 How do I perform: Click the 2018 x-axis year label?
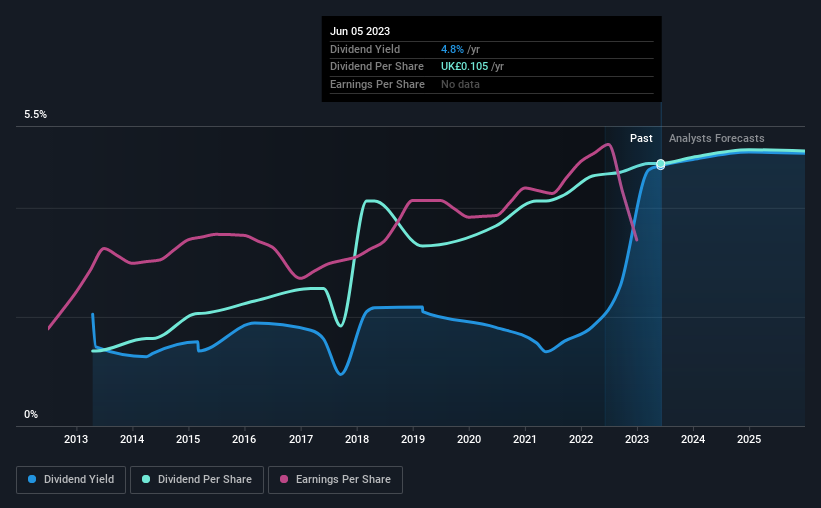point(357,439)
